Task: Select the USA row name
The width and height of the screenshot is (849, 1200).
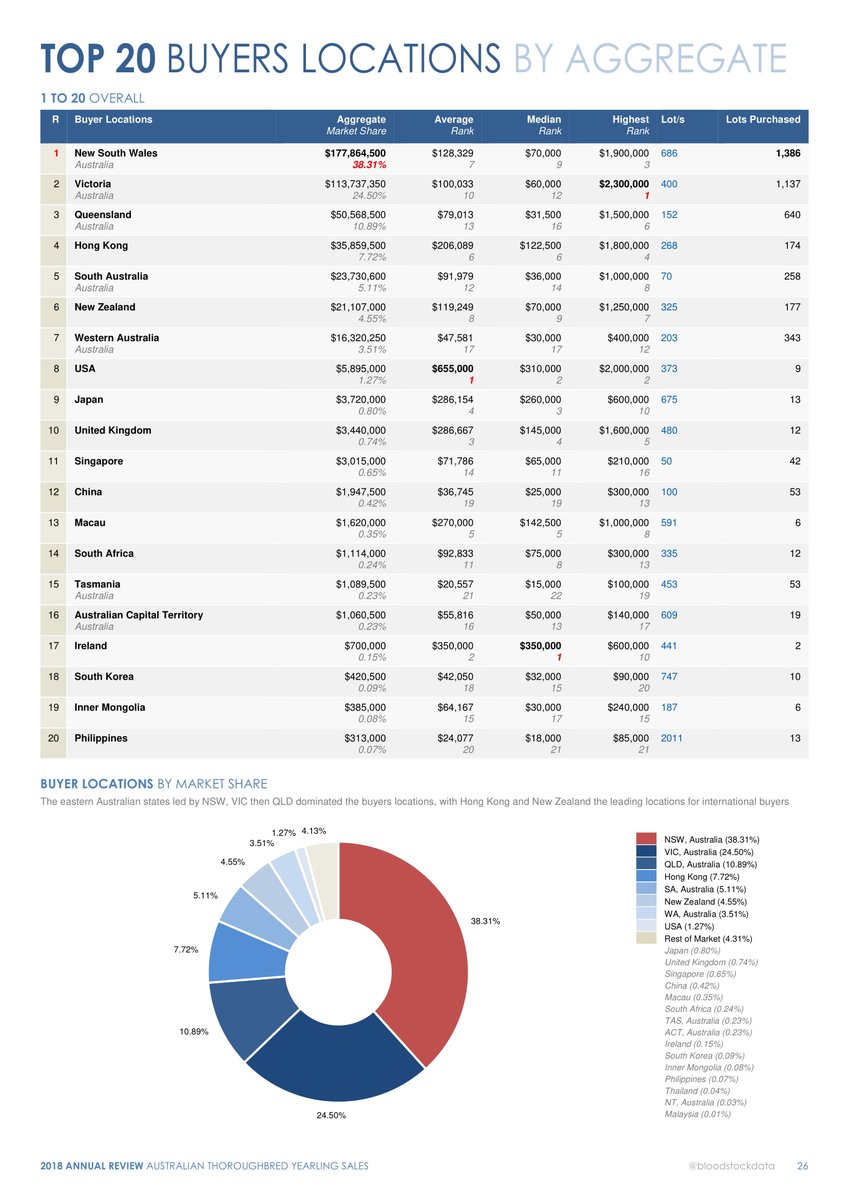Action: 86,368
